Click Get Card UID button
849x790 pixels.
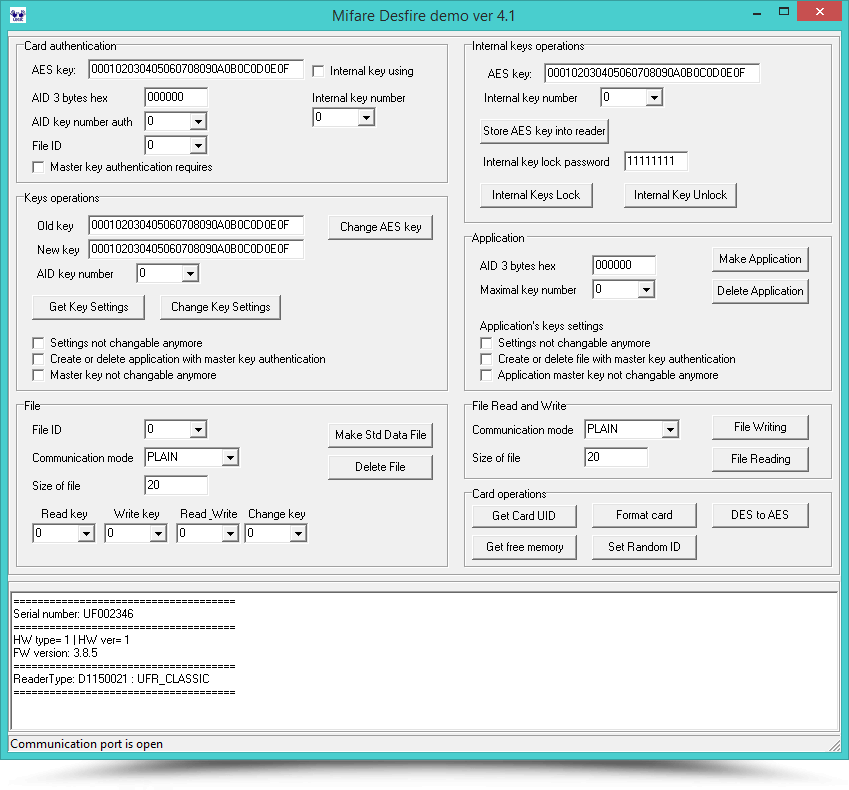(x=524, y=516)
